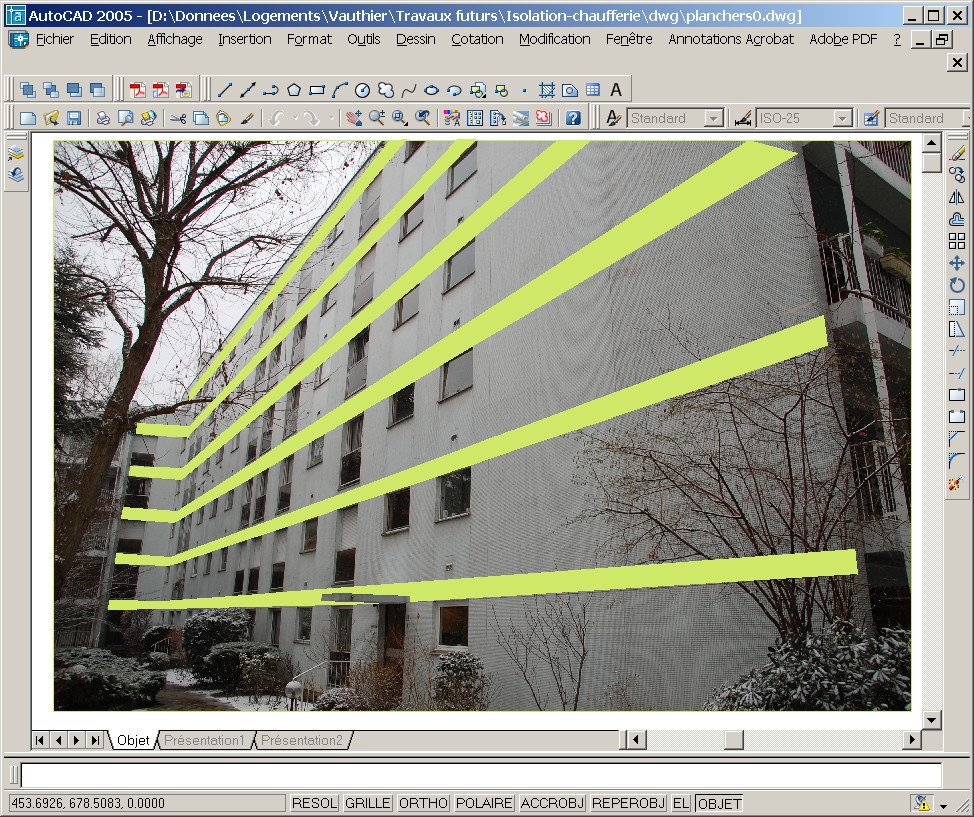Select the Multiline Text tool
The width and height of the screenshot is (974, 817).
tap(616, 90)
